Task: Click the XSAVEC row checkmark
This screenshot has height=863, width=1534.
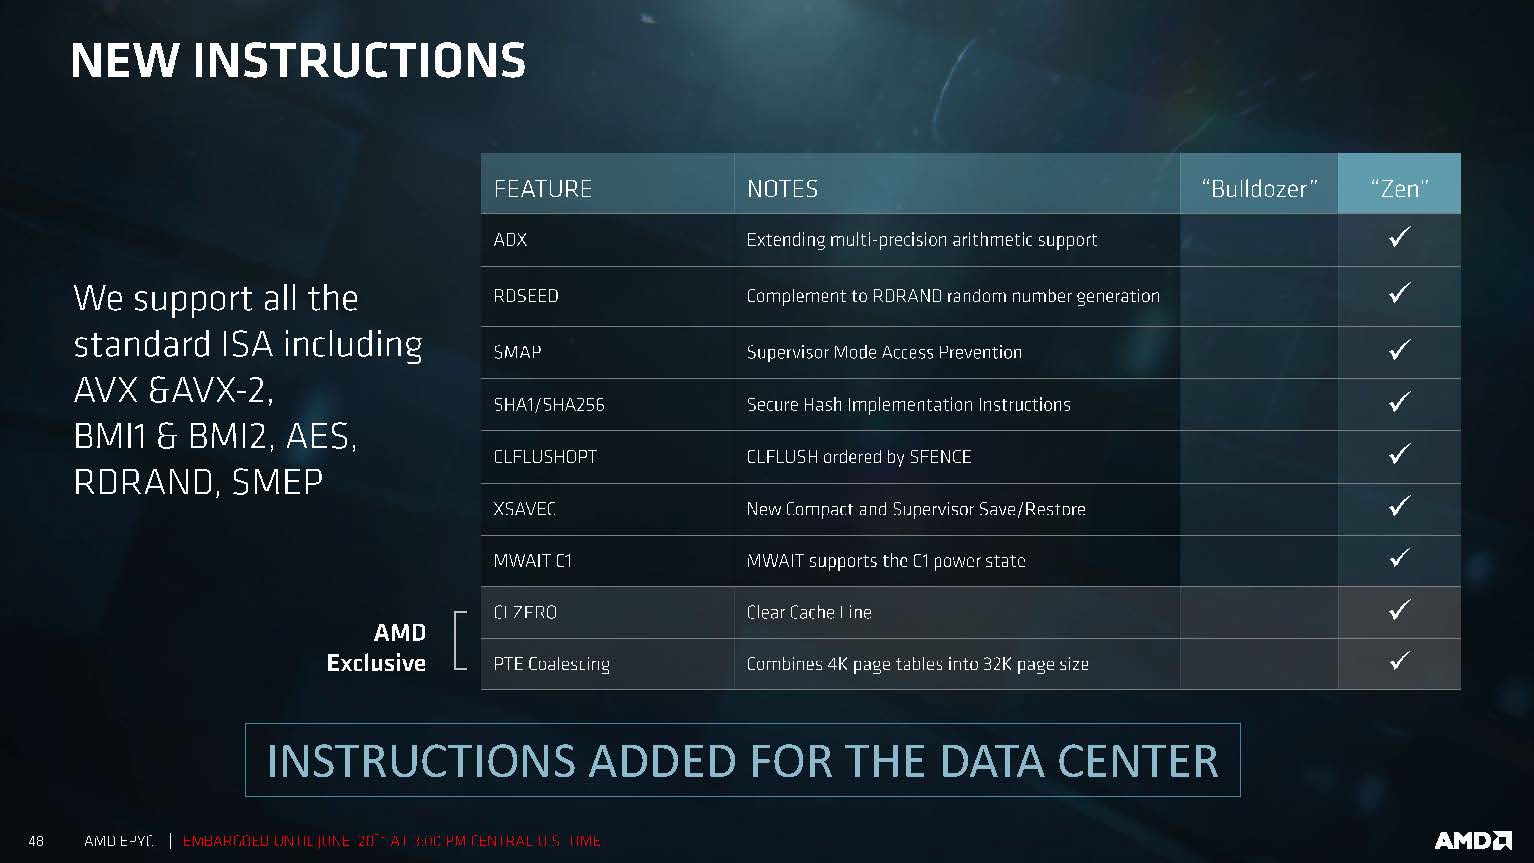Action: click(1400, 506)
